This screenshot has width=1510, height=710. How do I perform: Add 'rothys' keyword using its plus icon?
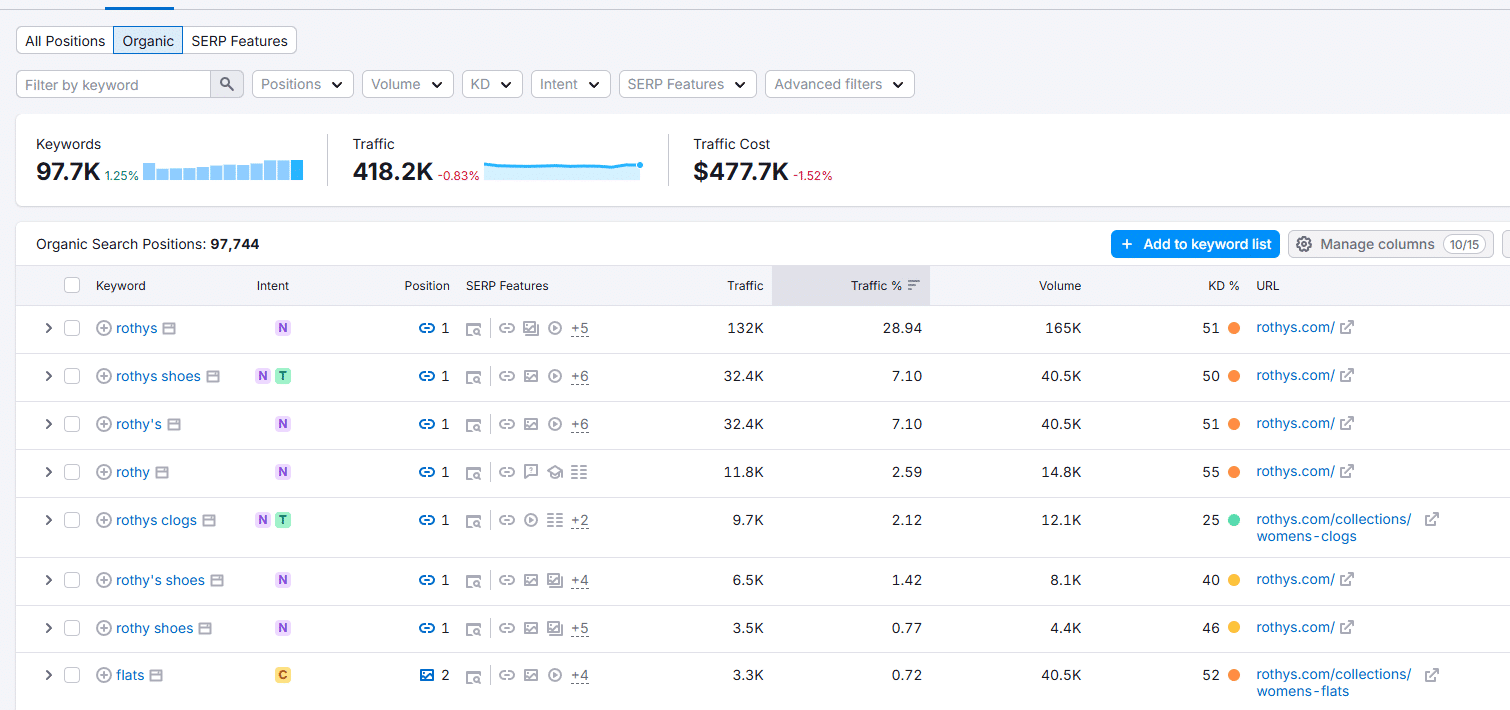pyautogui.click(x=104, y=328)
